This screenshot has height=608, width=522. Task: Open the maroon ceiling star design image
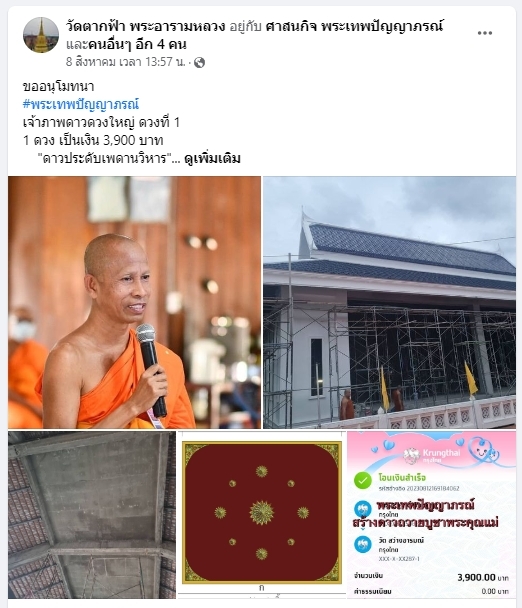(x=262, y=515)
